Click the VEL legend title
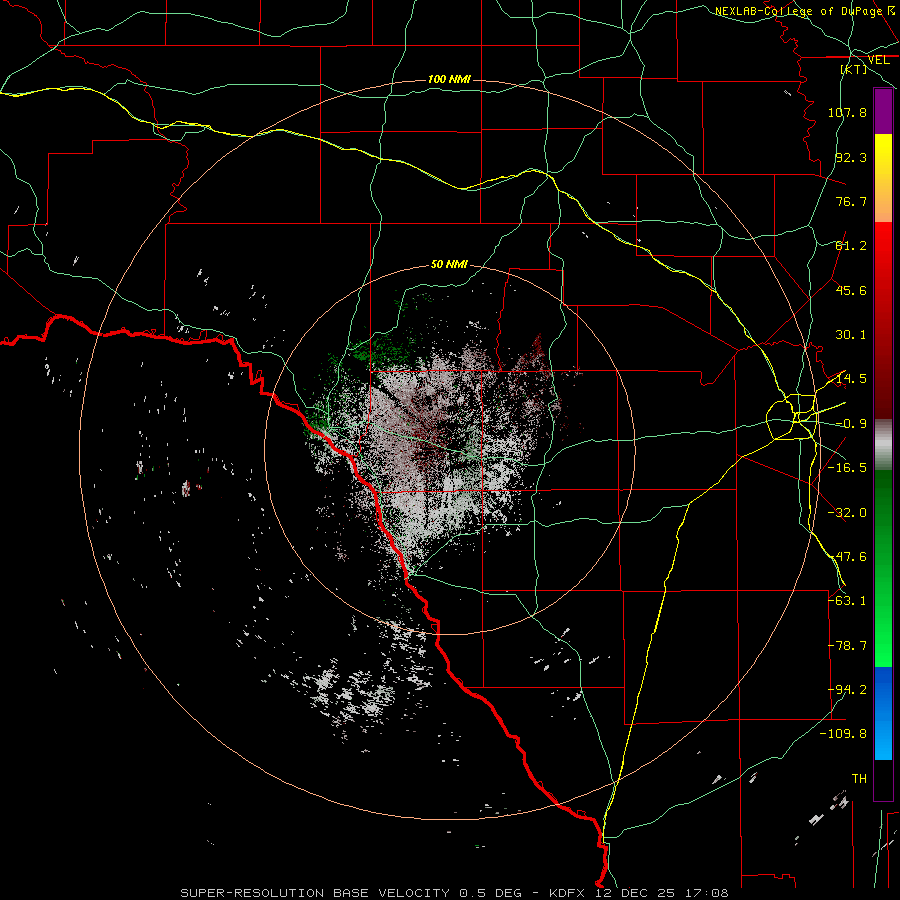900x900 pixels. 878,60
